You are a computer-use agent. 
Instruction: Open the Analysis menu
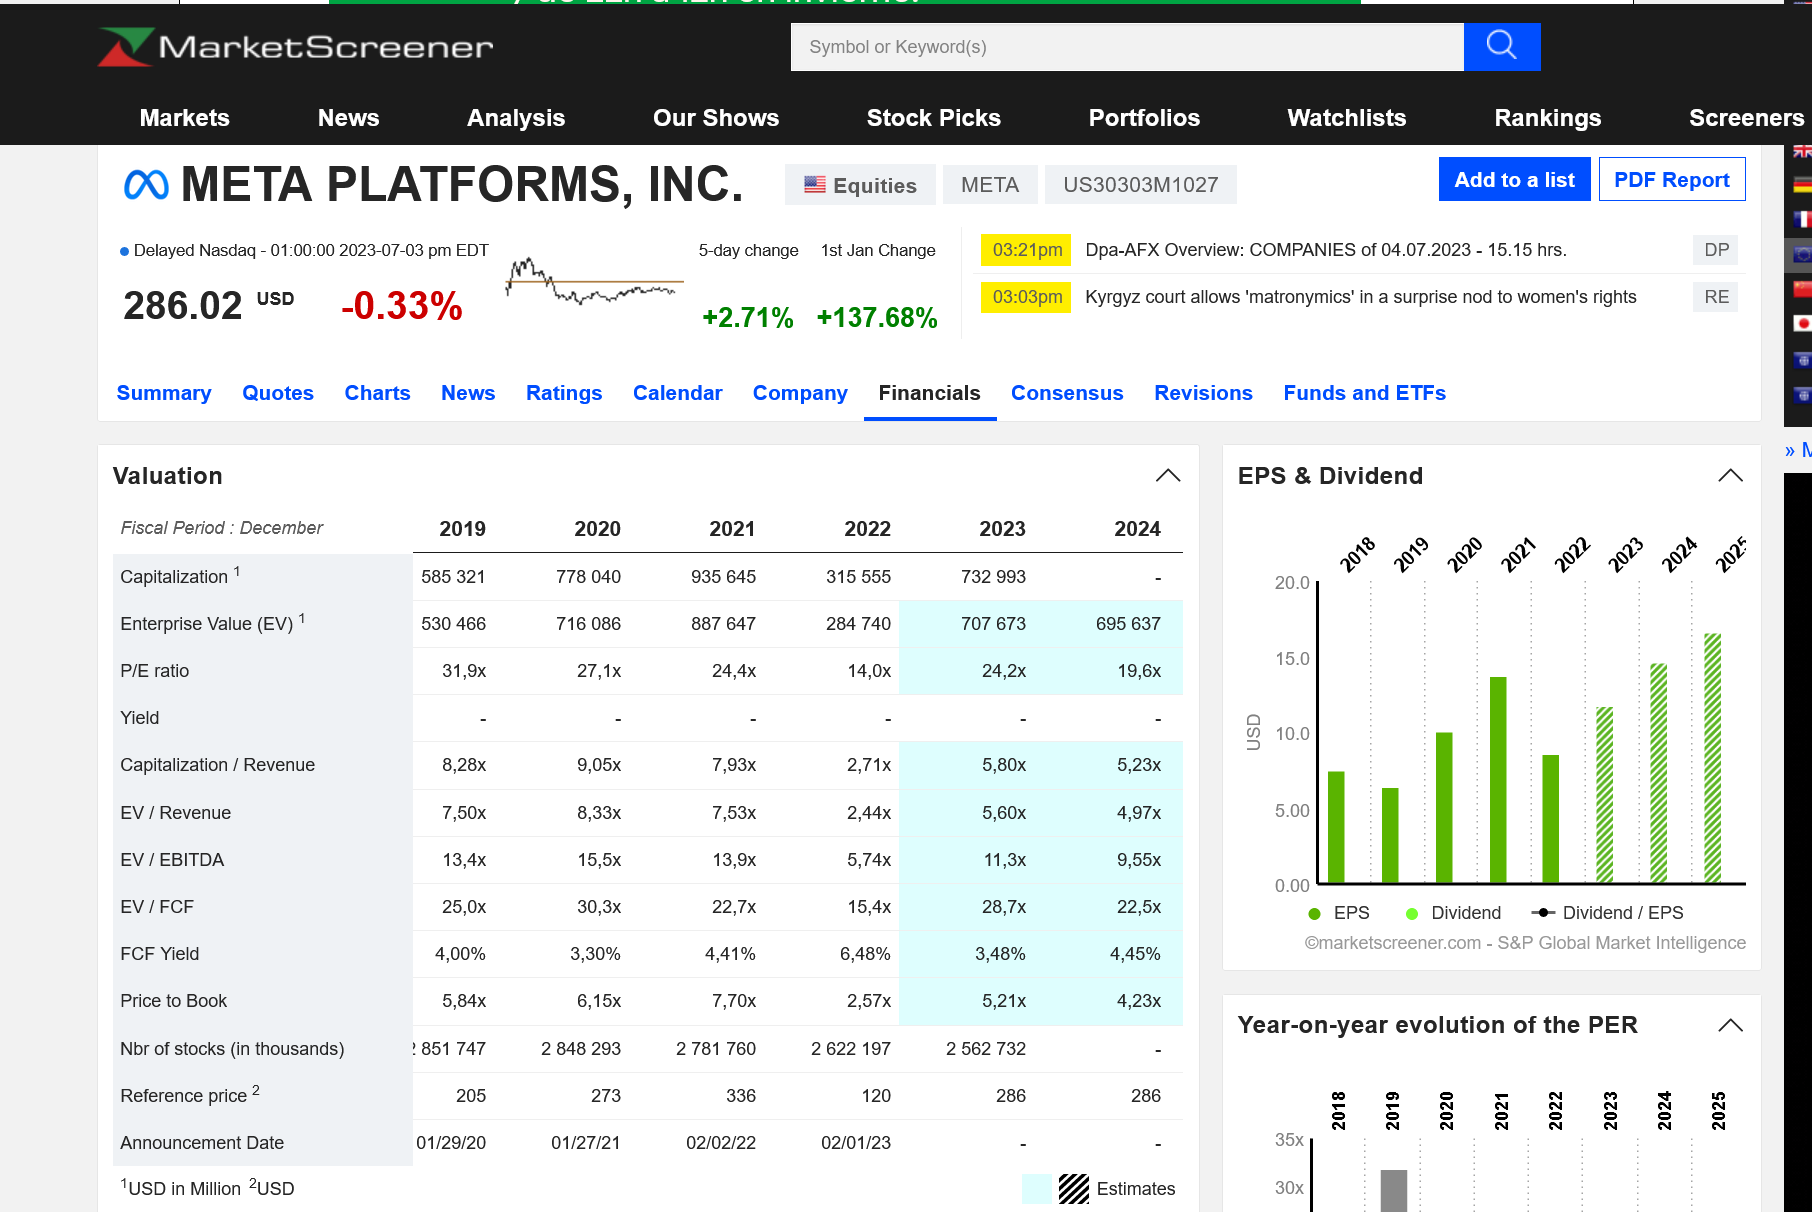516,118
